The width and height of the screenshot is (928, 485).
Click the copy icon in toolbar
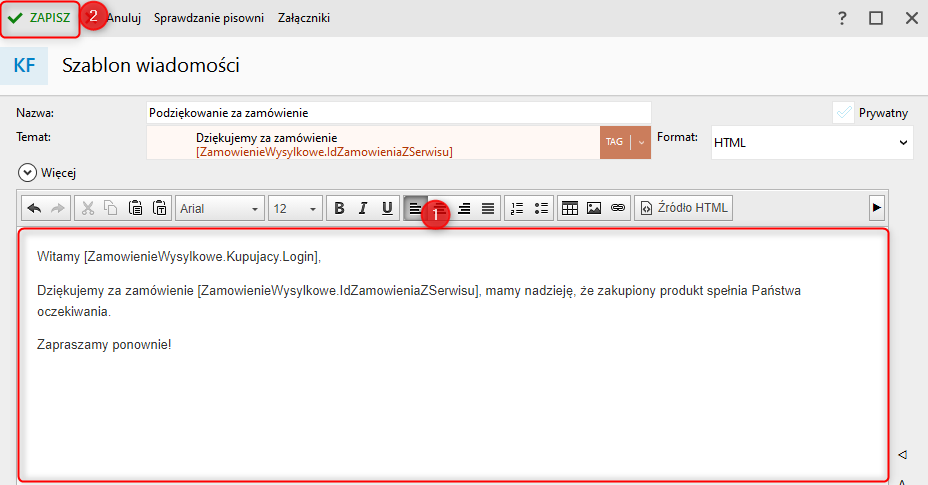point(111,208)
